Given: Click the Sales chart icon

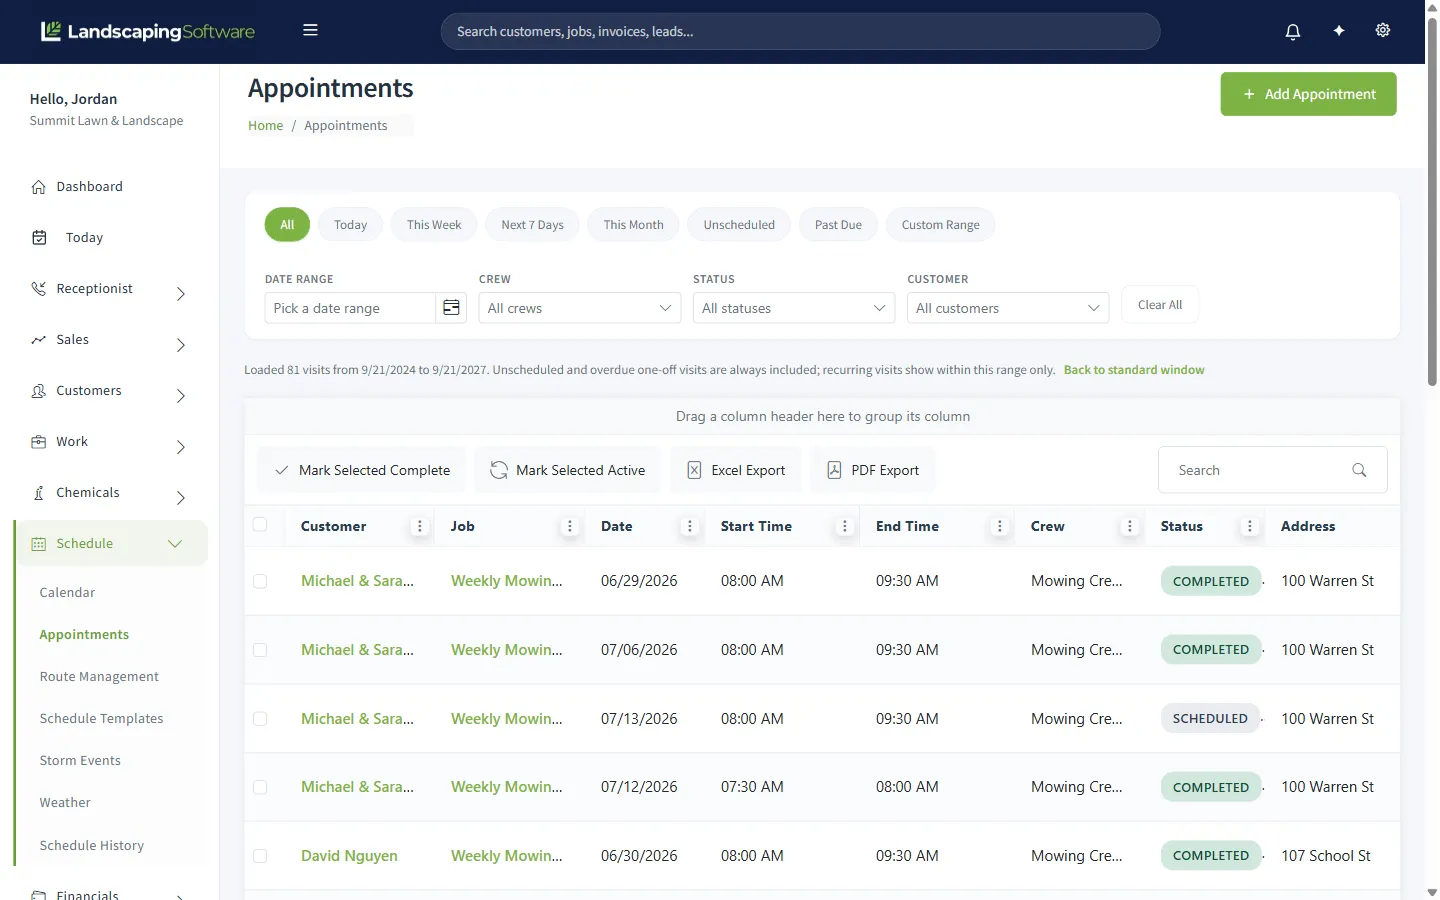Looking at the screenshot, I should point(39,339).
